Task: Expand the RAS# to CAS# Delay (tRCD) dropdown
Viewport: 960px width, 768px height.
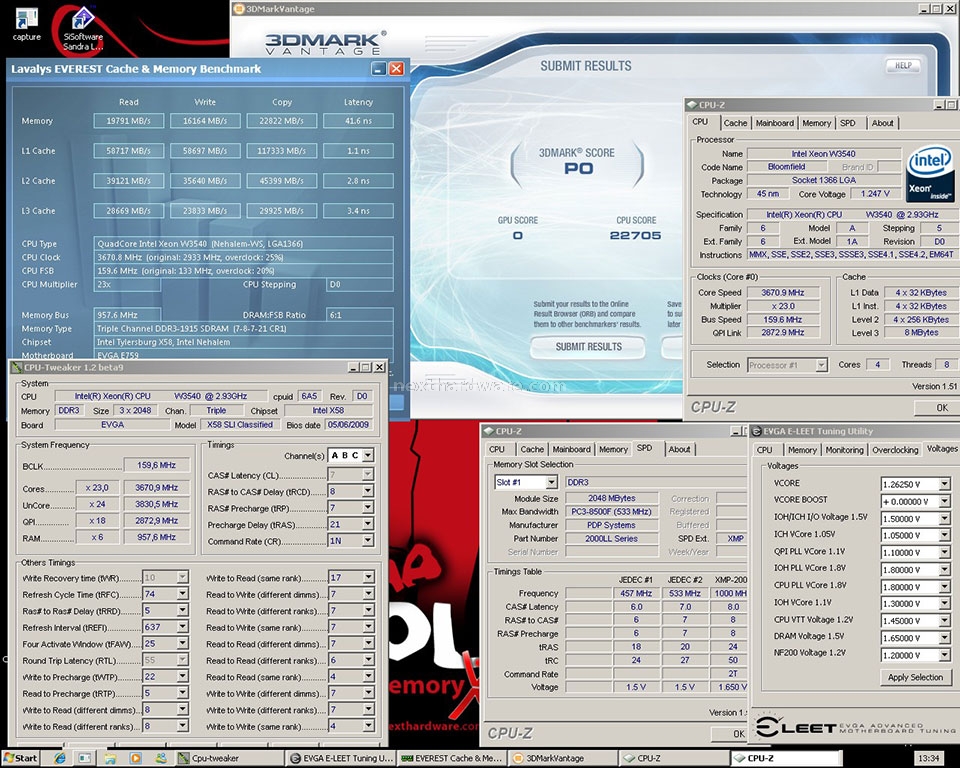Action: point(368,491)
